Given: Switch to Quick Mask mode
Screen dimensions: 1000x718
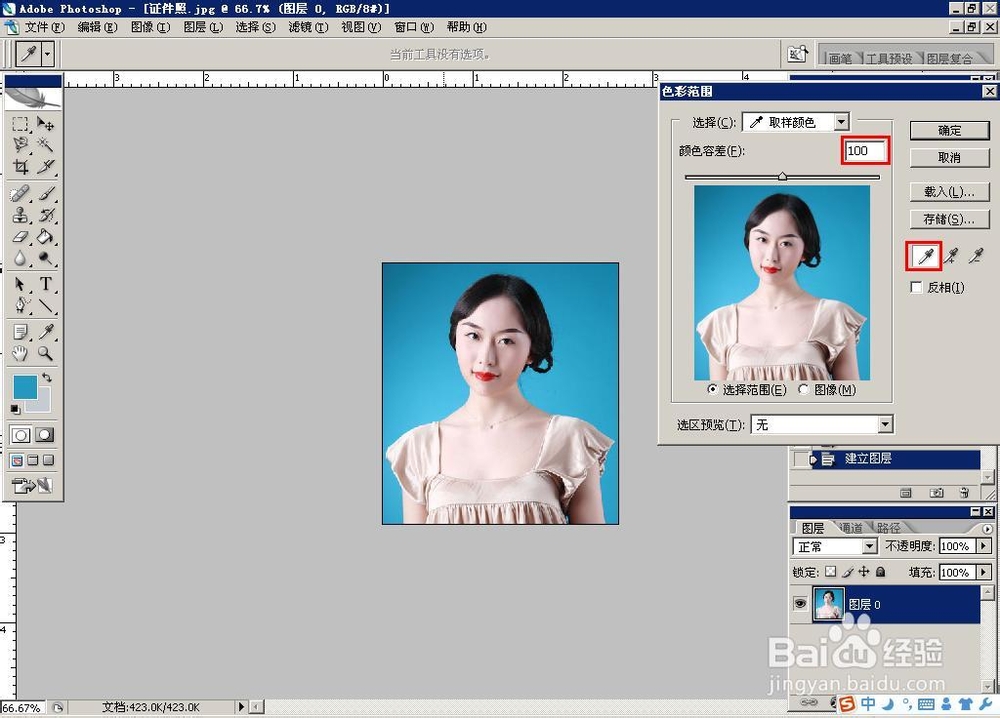Looking at the screenshot, I should point(45,435).
